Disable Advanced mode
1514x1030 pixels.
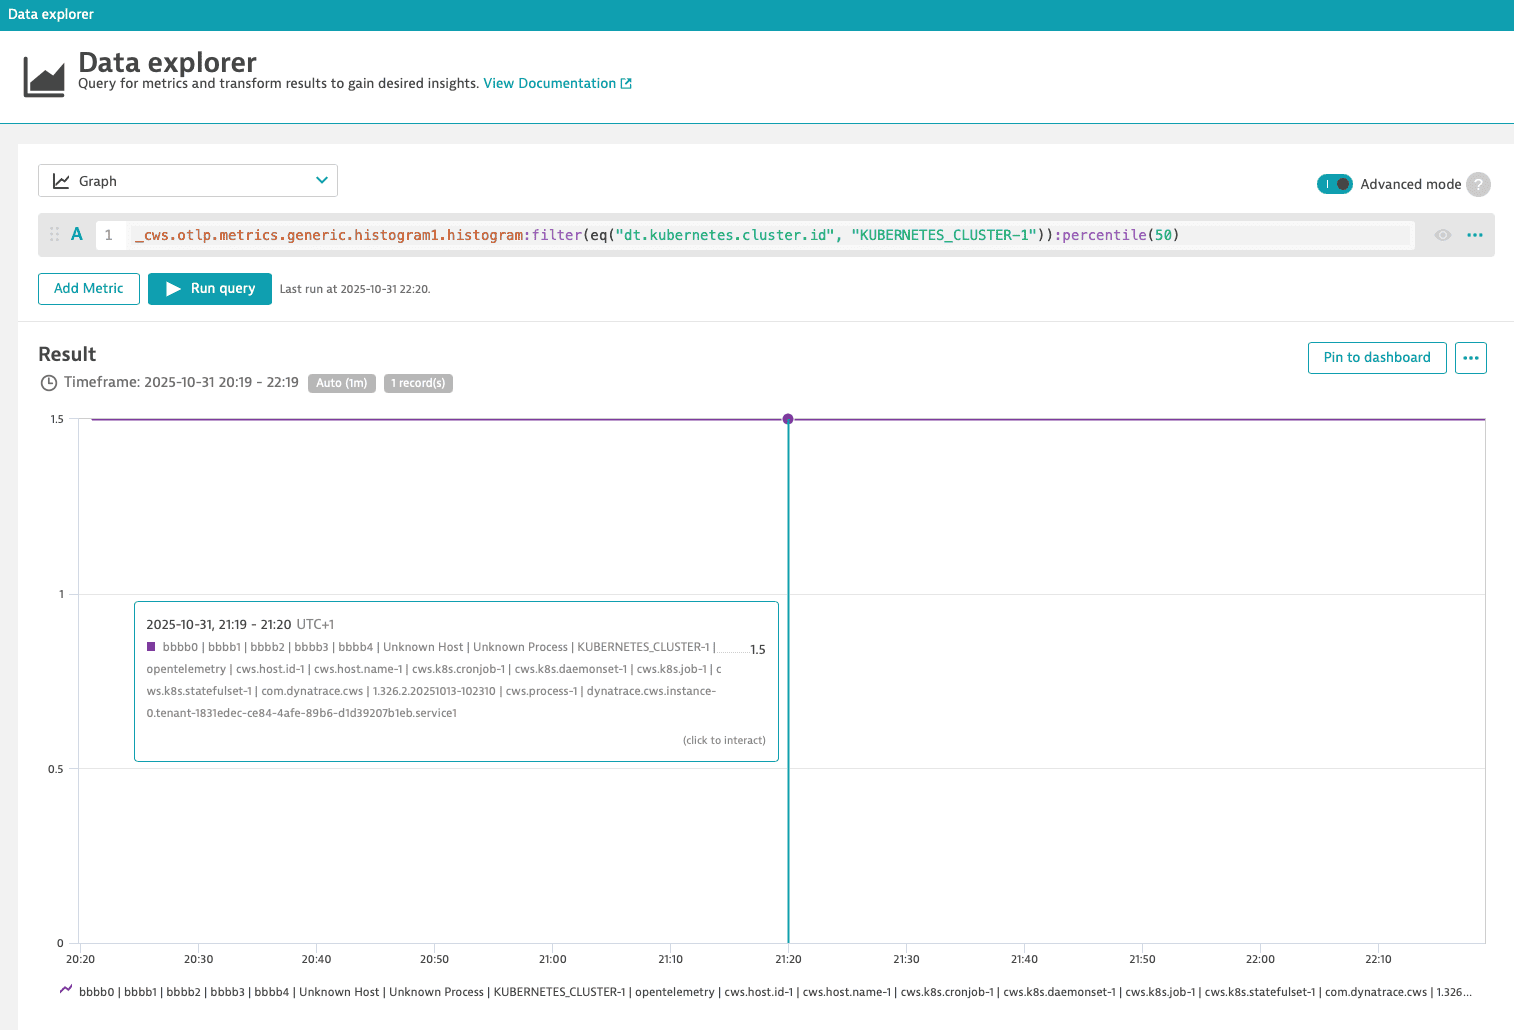click(1335, 184)
